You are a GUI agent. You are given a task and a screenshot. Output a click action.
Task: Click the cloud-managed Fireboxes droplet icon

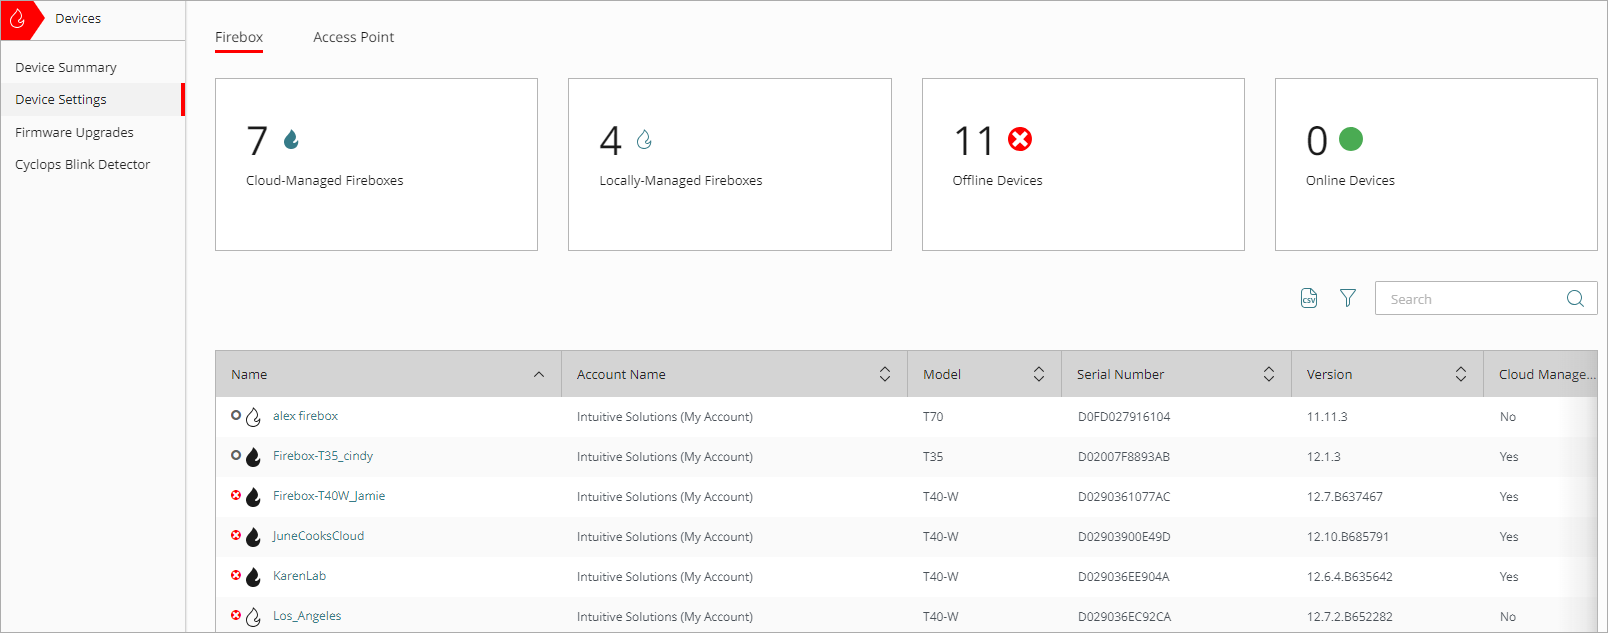[x=291, y=139]
